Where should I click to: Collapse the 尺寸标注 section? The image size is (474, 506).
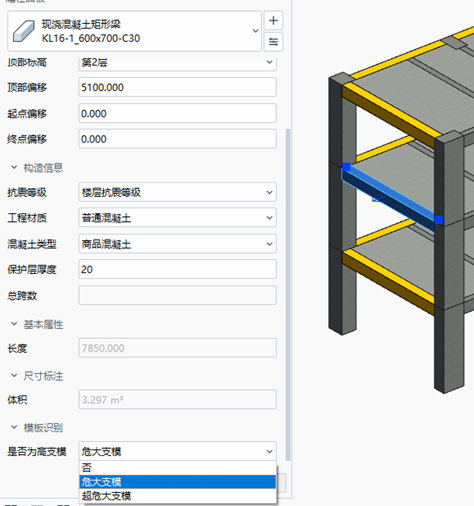14,376
